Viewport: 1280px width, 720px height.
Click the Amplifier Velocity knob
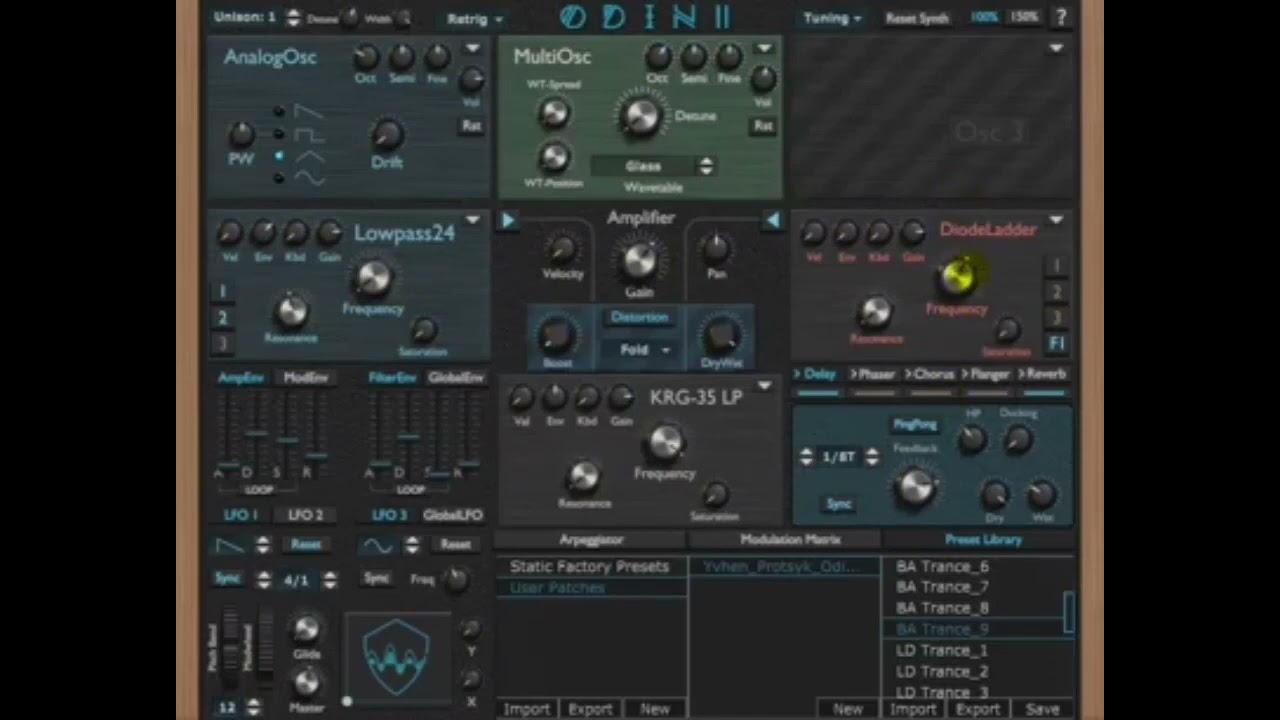562,249
